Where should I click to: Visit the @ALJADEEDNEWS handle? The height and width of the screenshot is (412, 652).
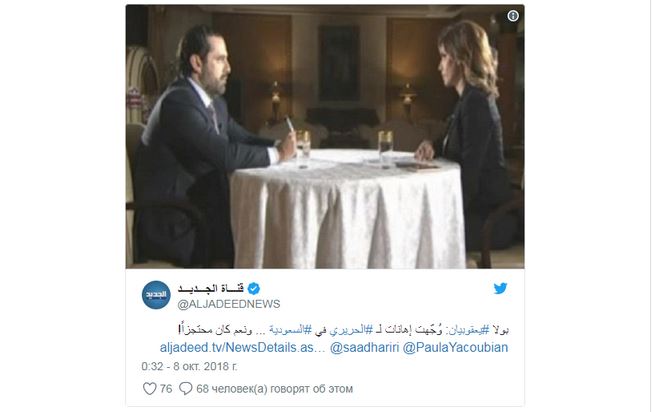click(x=229, y=304)
